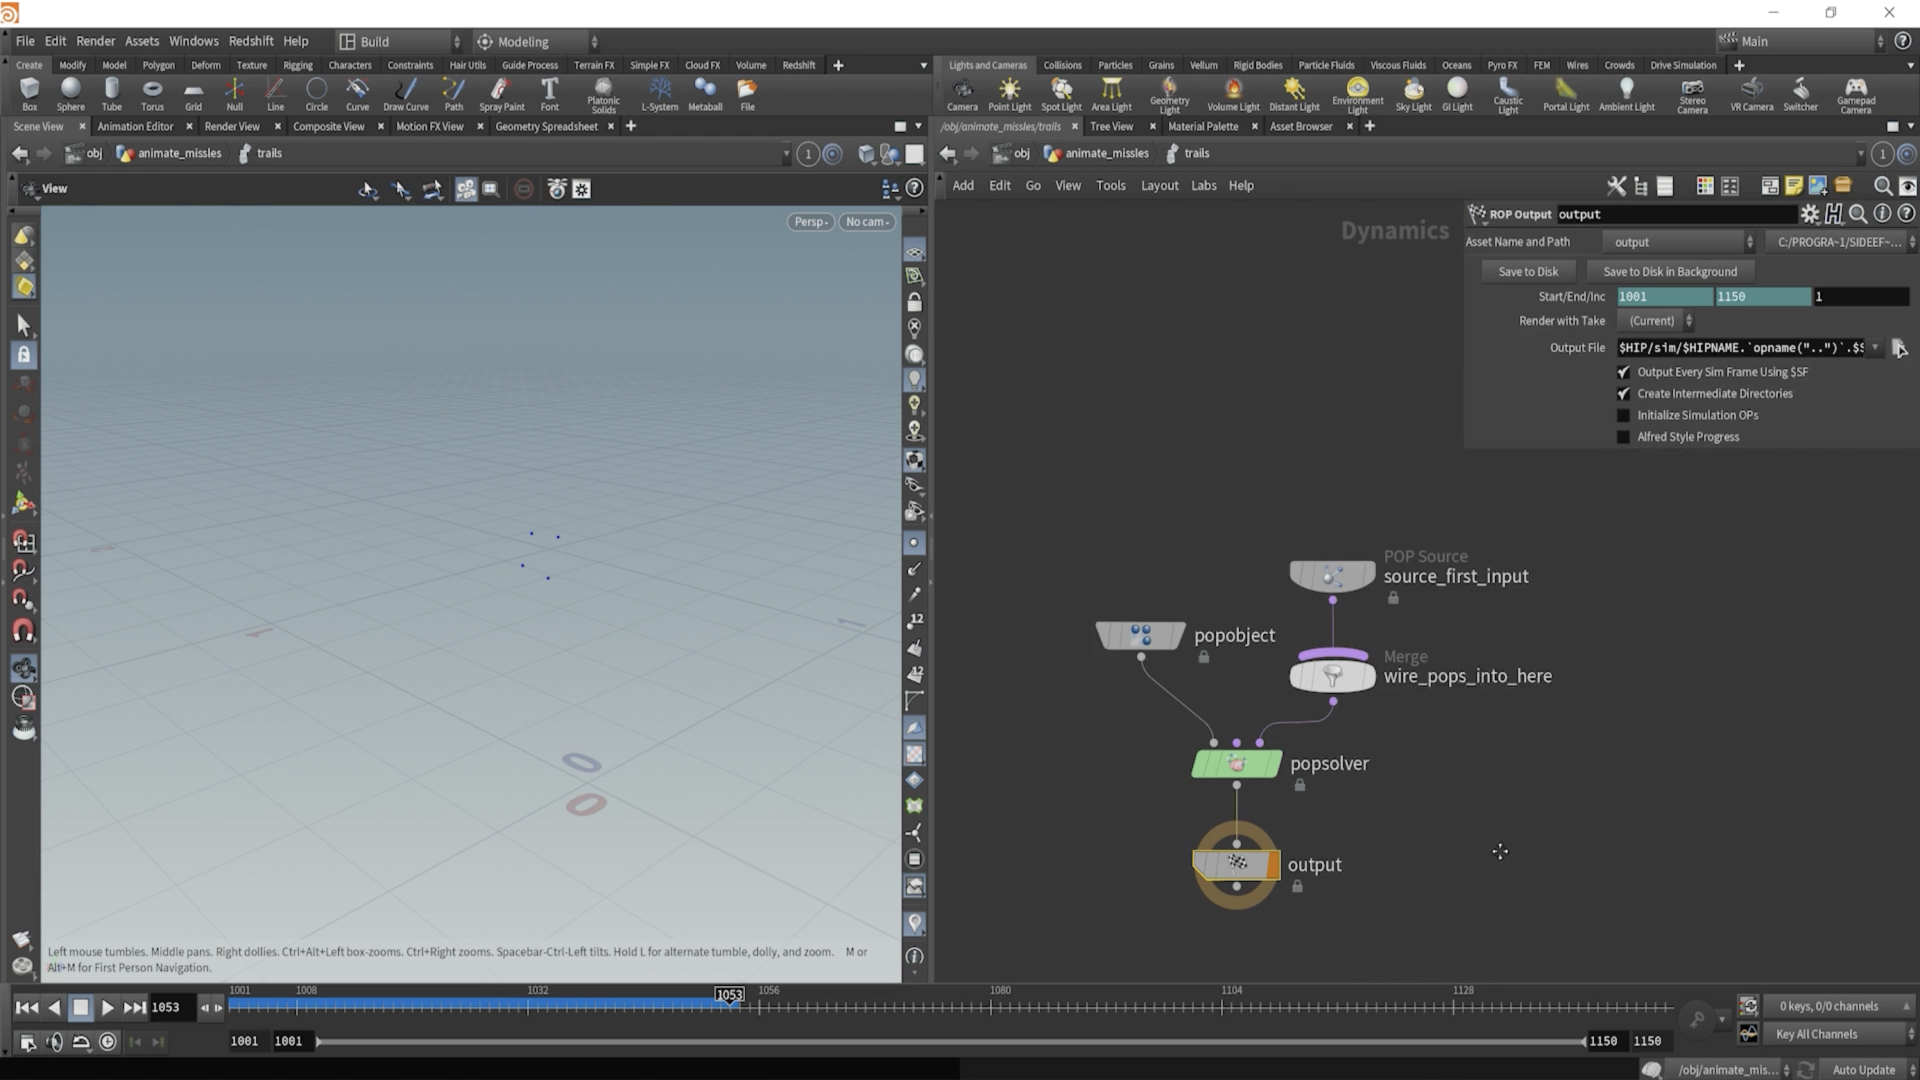
Task: Toggle Create Intermediate Directories checkbox
Action: (x=1623, y=394)
